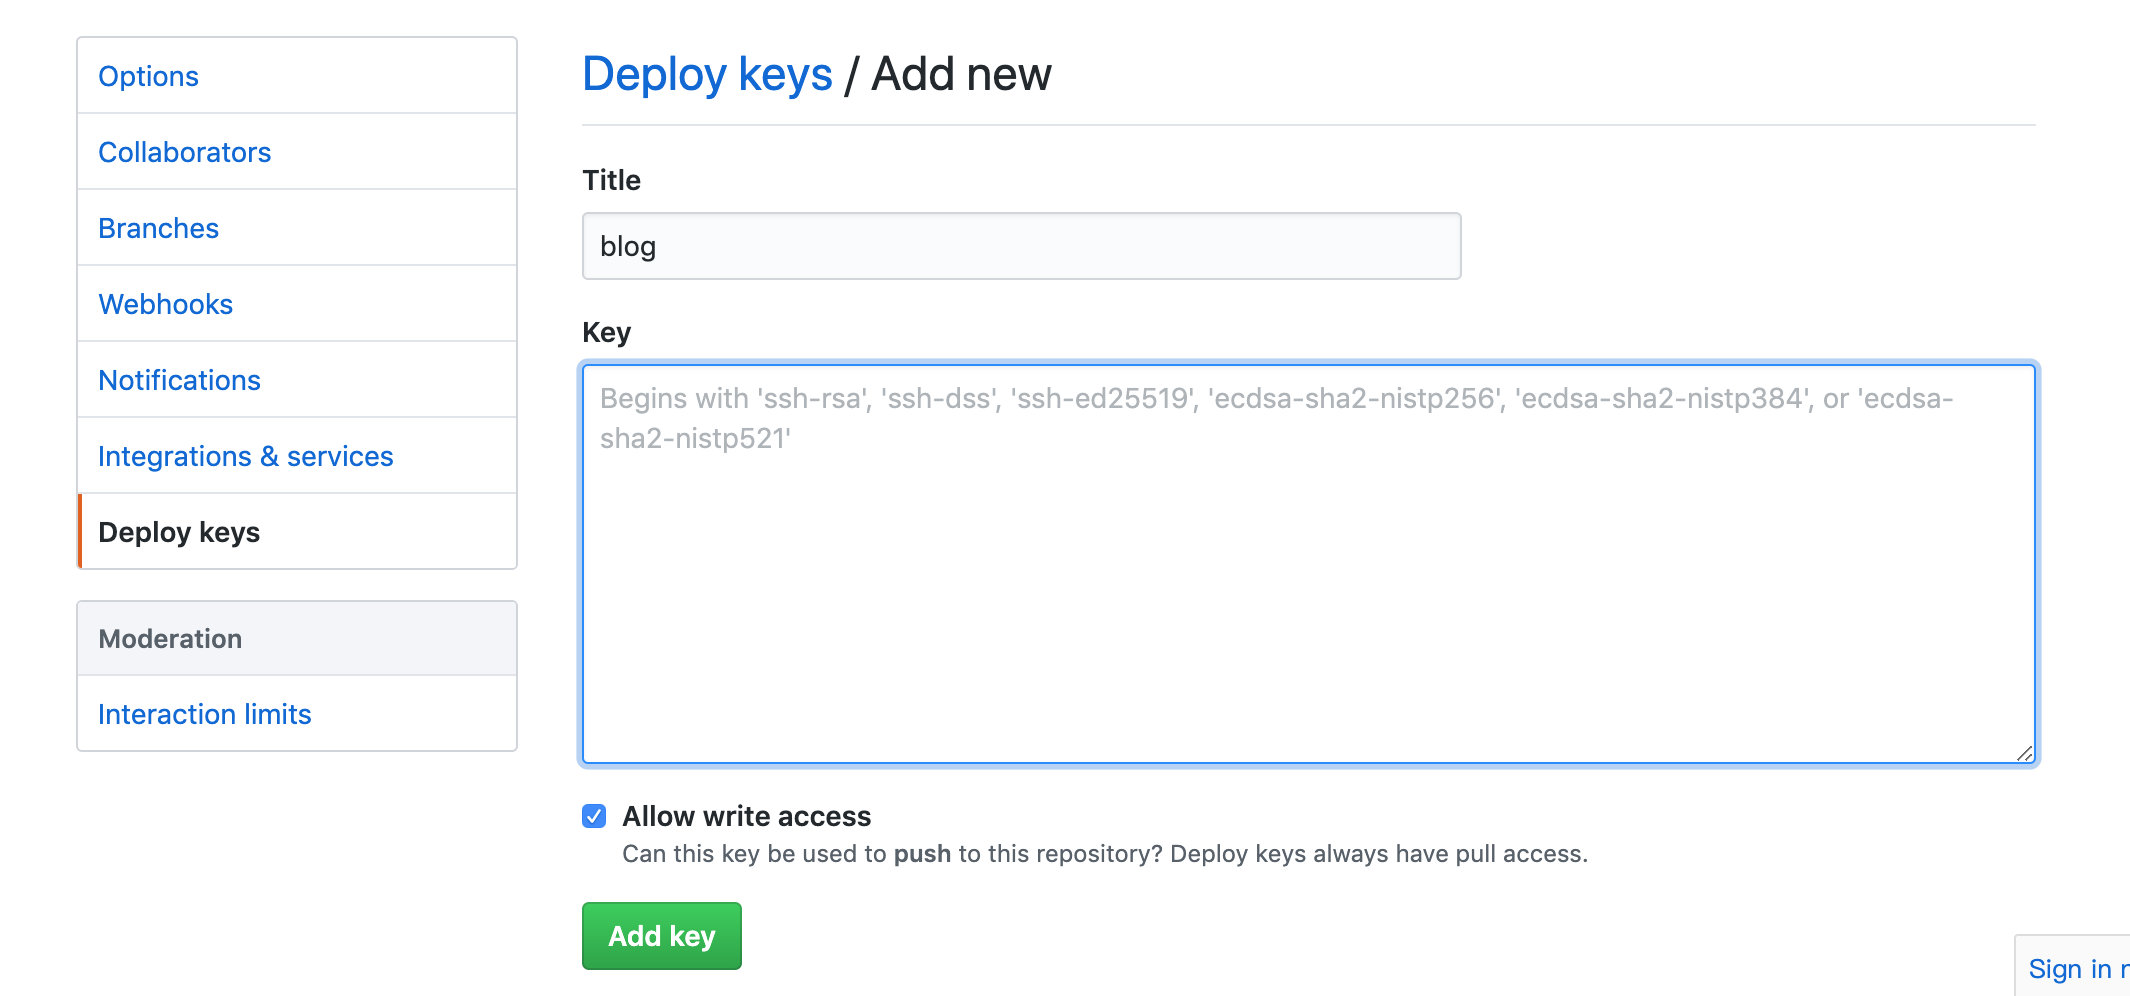Image resolution: width=2130 pixels, height=996 pixels.
Task: Select Deploy keys sidebar item
Action: [x=179, y=532]
